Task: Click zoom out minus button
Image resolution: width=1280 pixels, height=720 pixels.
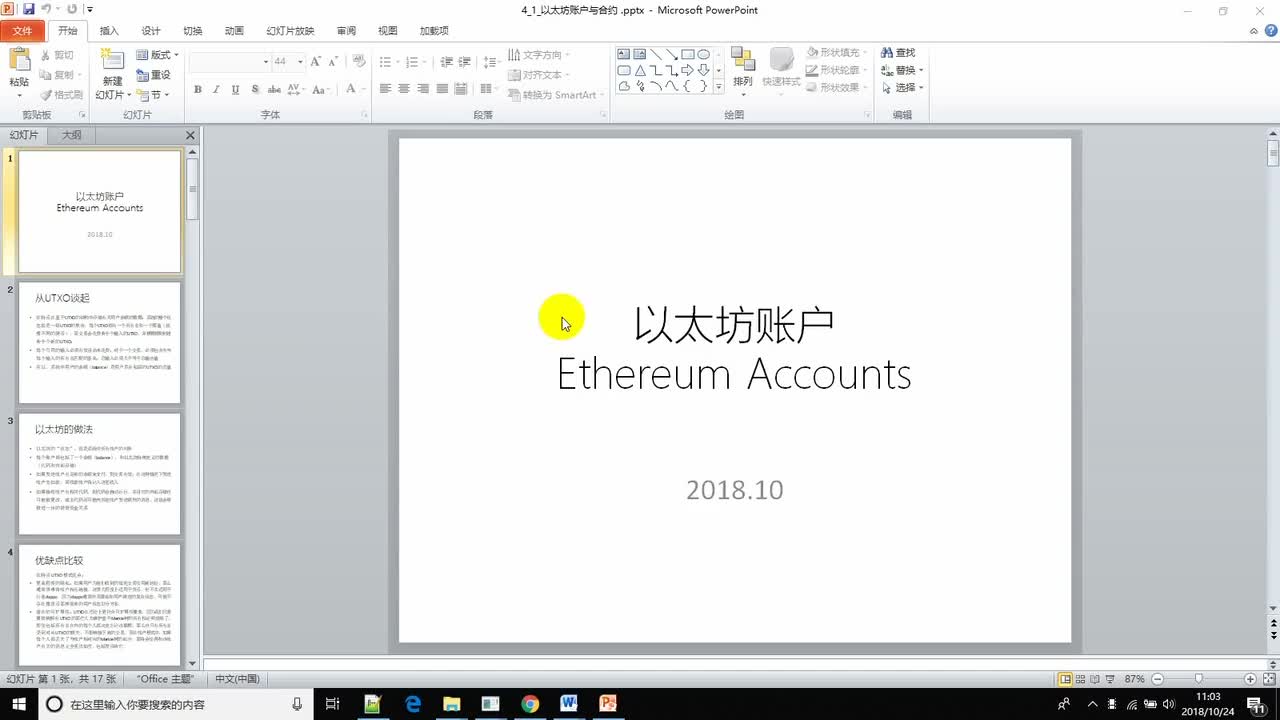Action: [x=1155, y=679]
